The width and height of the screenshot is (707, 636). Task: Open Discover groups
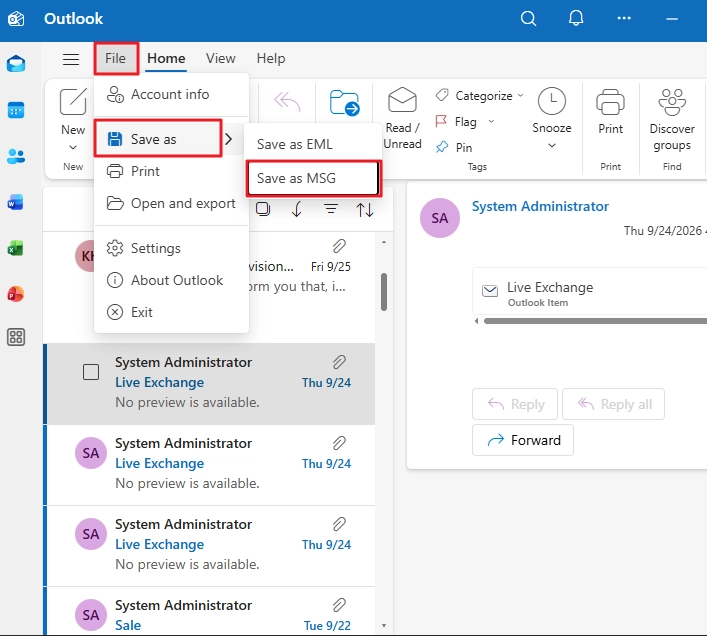672,118
